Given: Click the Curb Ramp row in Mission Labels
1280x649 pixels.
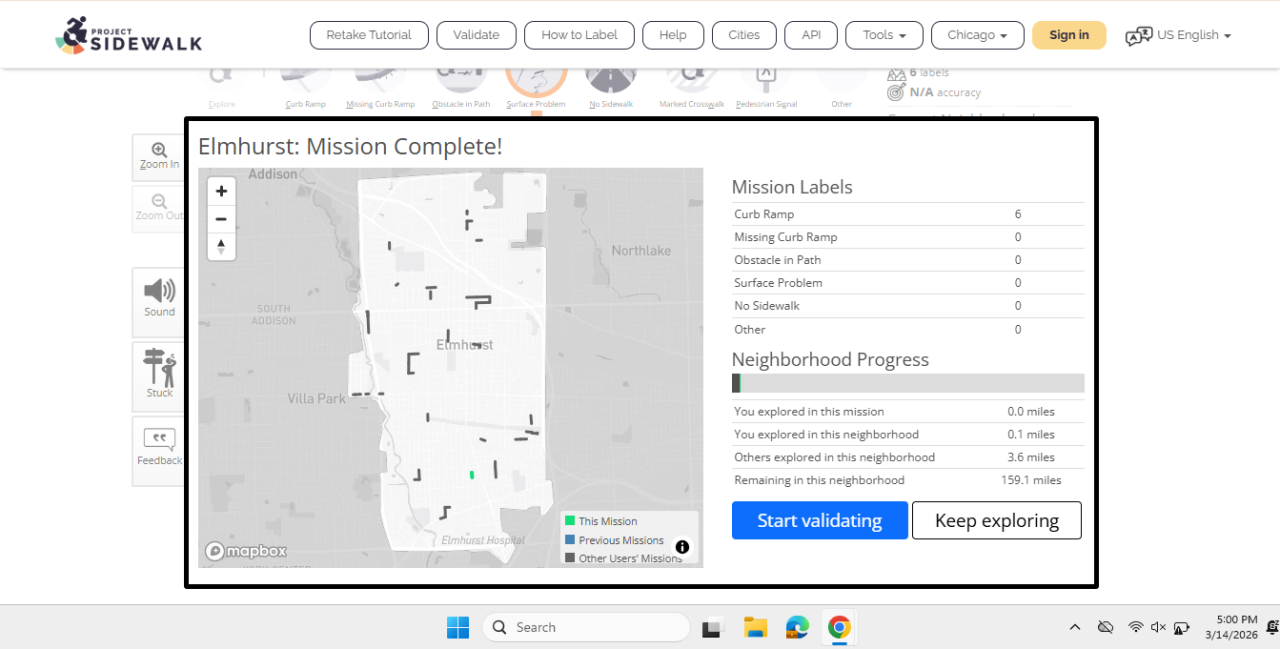Looking at the screenshot, I should point(908,214).
